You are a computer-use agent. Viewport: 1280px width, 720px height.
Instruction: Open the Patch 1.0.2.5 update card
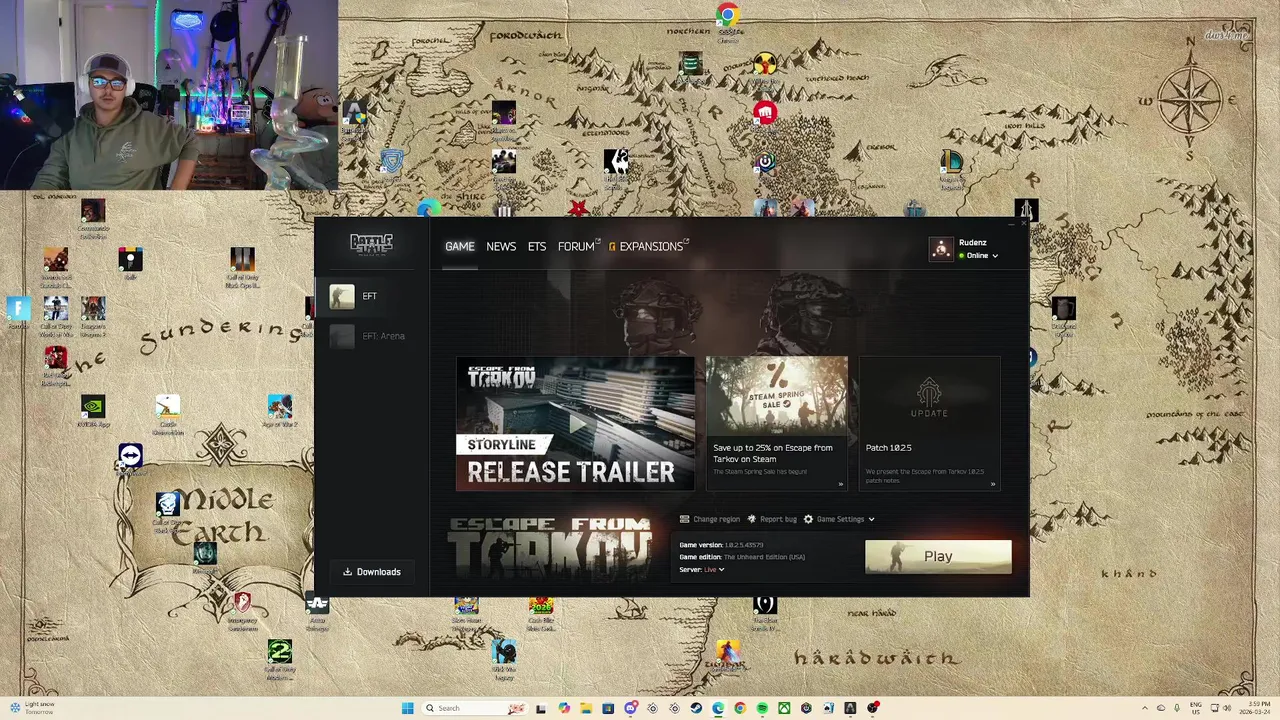[929, 423]
